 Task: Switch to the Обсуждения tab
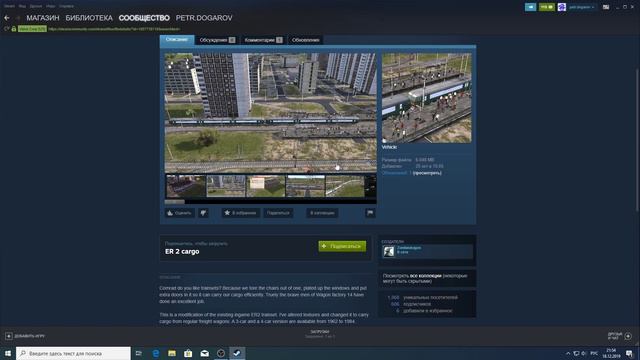click(217, 40)
